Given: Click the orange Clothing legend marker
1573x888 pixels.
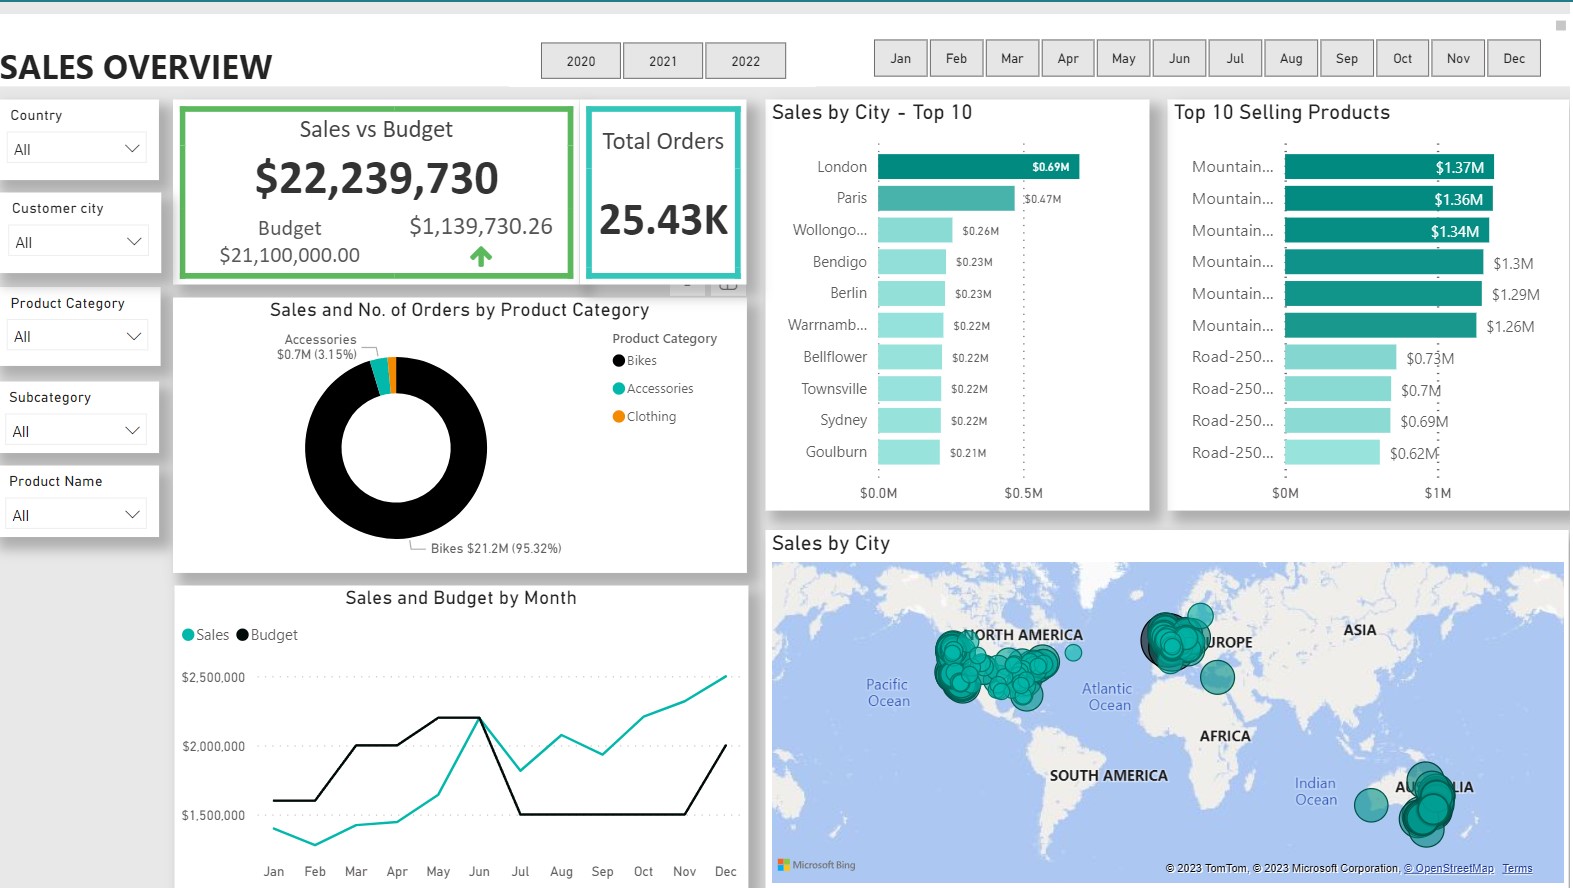Looking at the screenshot, I should (619, 417).
